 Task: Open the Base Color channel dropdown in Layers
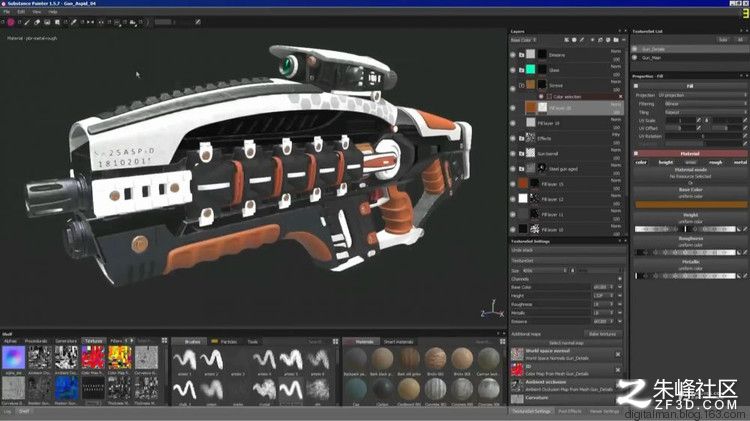tap(524, 40)
